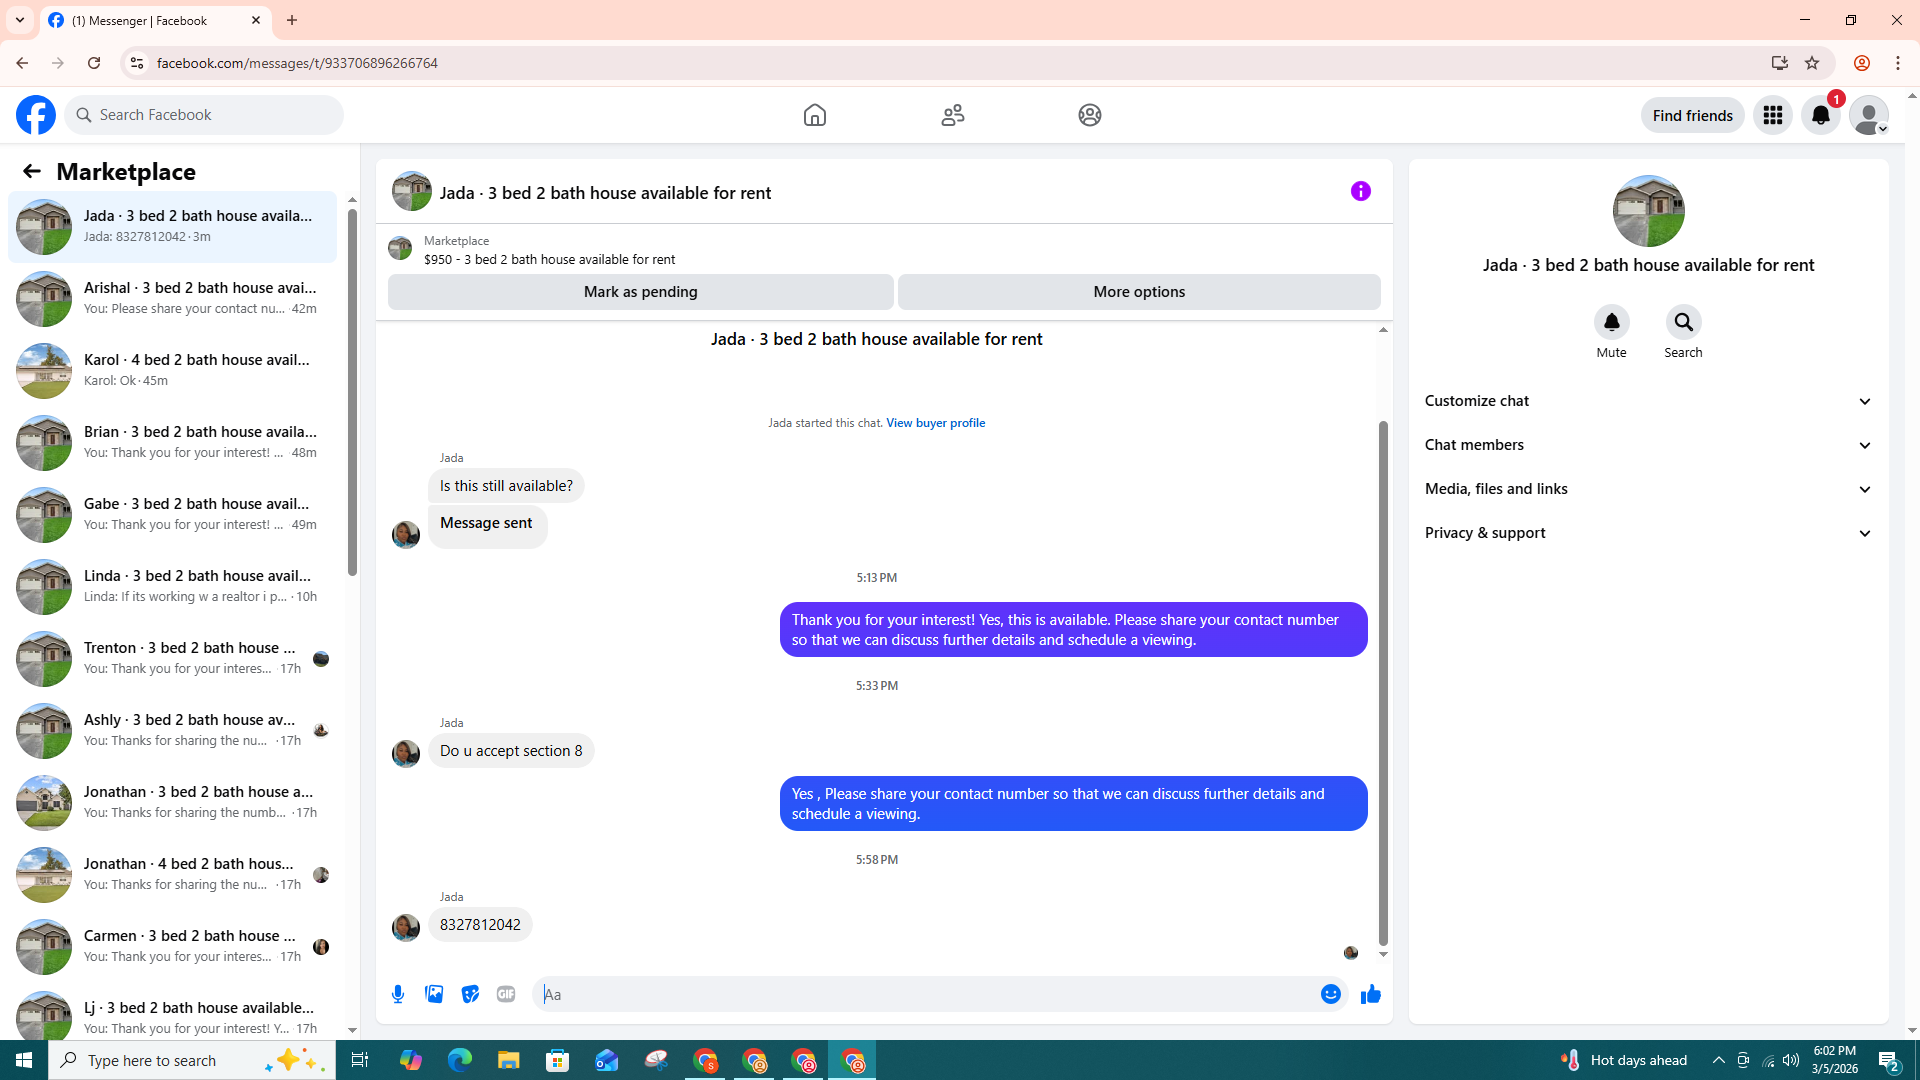This screenshot has width=1920, height=1080.
Task: Attach a file with the photo icon
Action: point(434,994)
